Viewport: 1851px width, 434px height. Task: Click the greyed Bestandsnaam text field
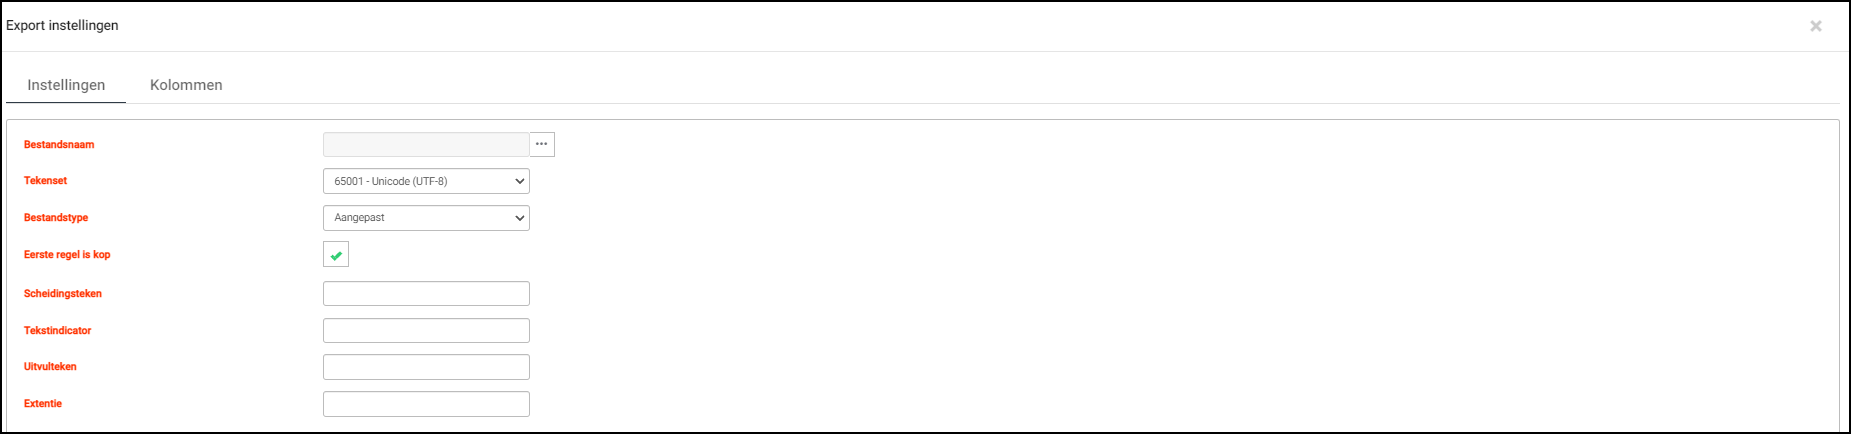click(426, 144)
